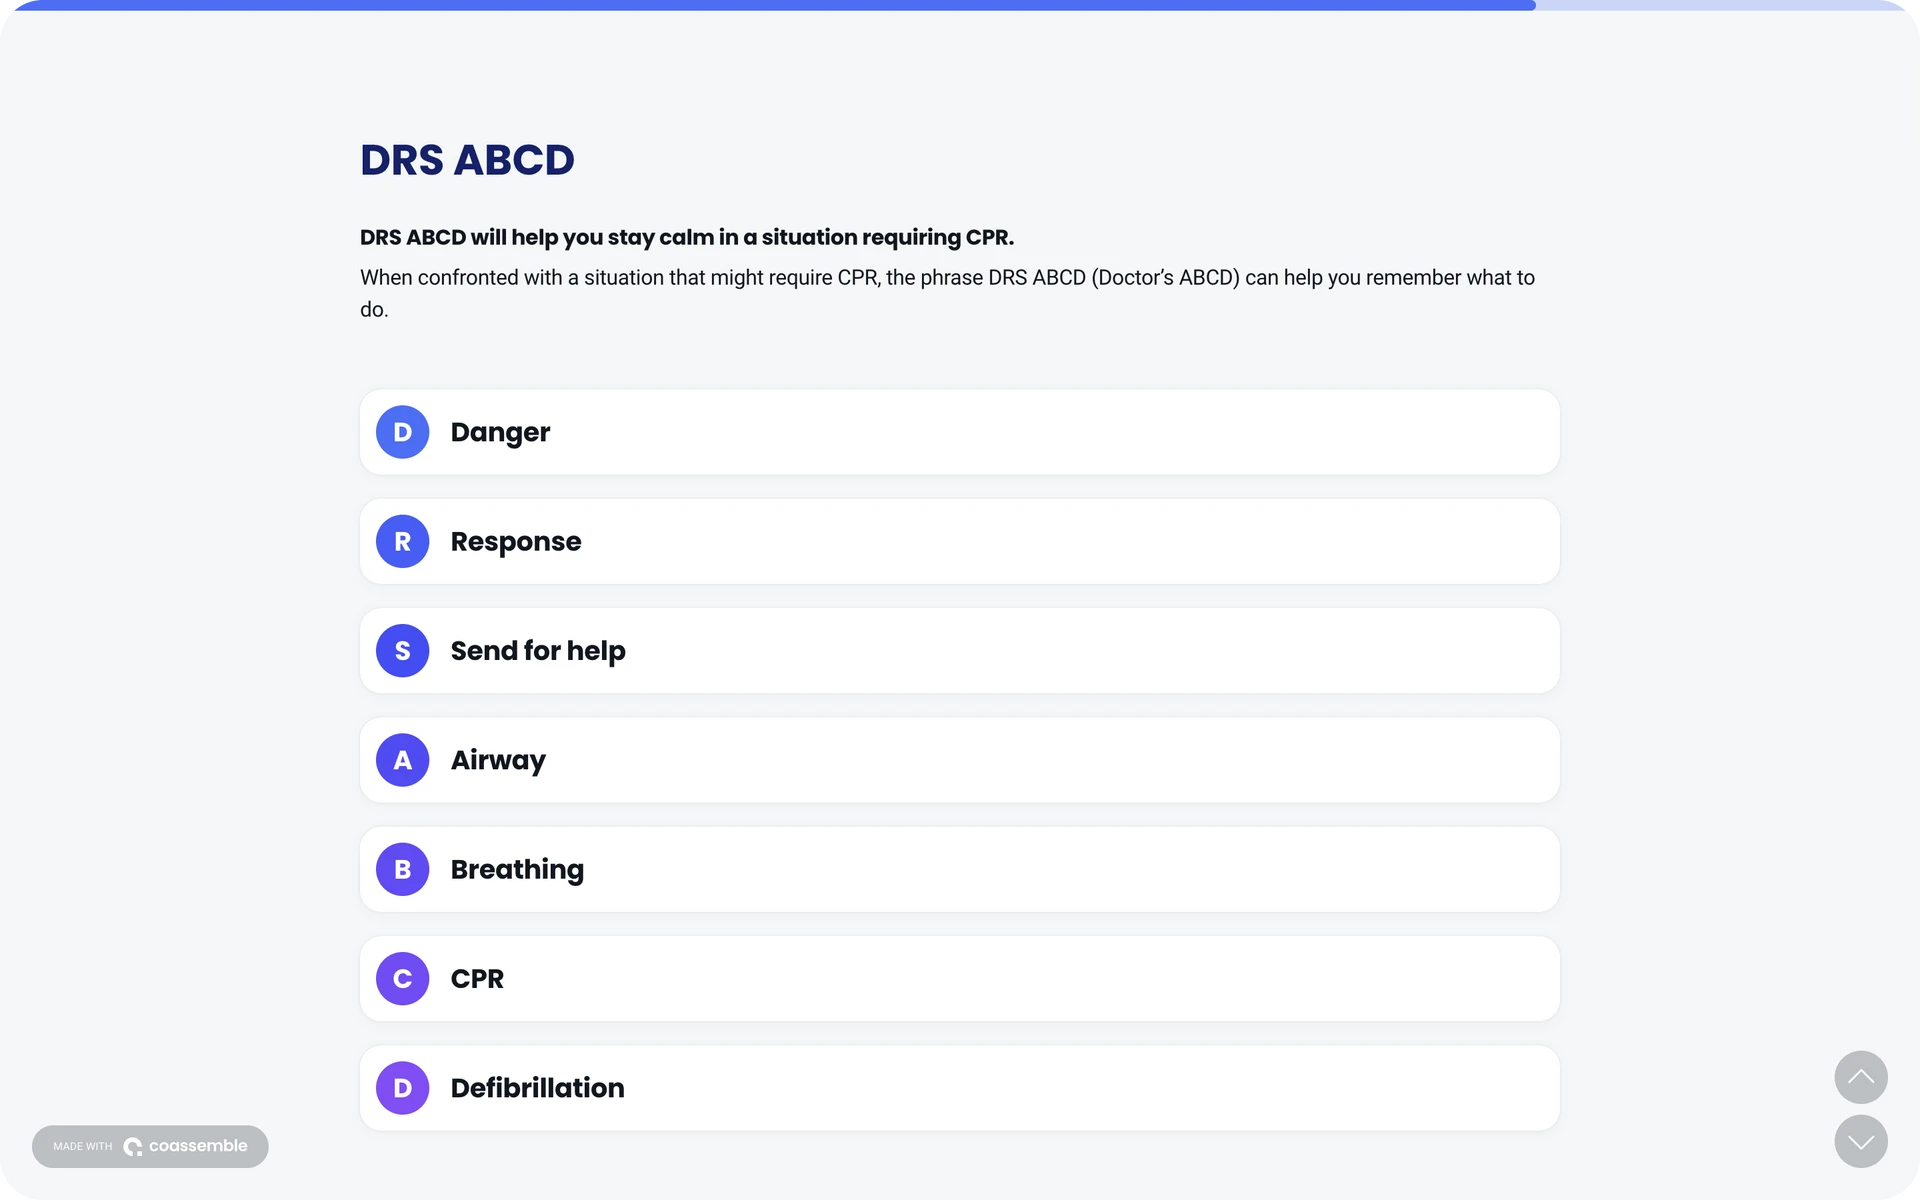1920x1200 pixels.
Task: Expand the CPR item
Action: pyautogui.click(x=960, y=979)
